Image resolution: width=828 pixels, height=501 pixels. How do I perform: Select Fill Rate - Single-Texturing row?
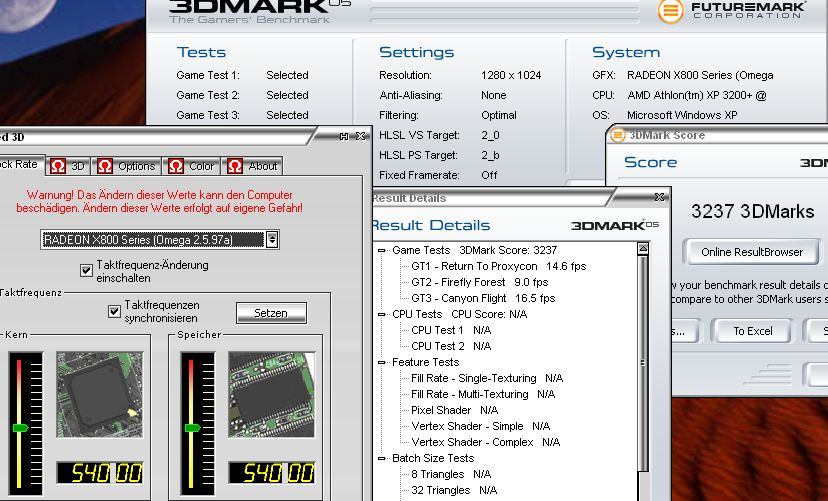point(487,378)
